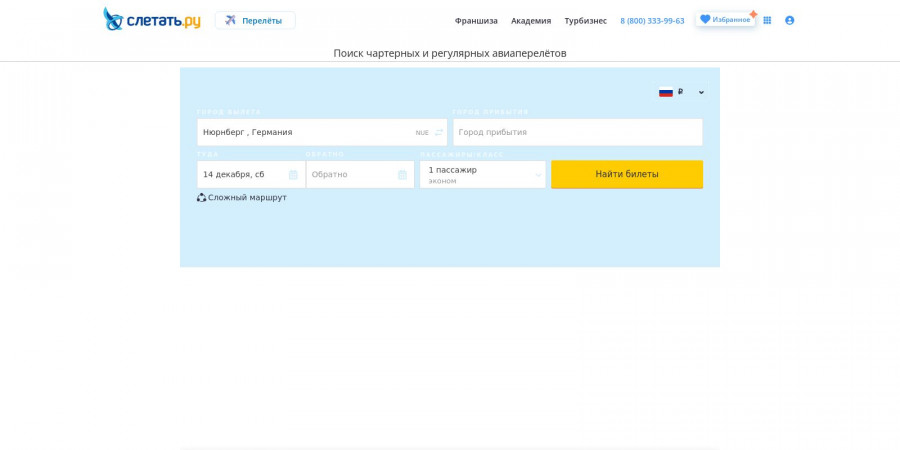Click the Сложный маршрут route icon
Viewport: 900px width, 450px height.
201,197
